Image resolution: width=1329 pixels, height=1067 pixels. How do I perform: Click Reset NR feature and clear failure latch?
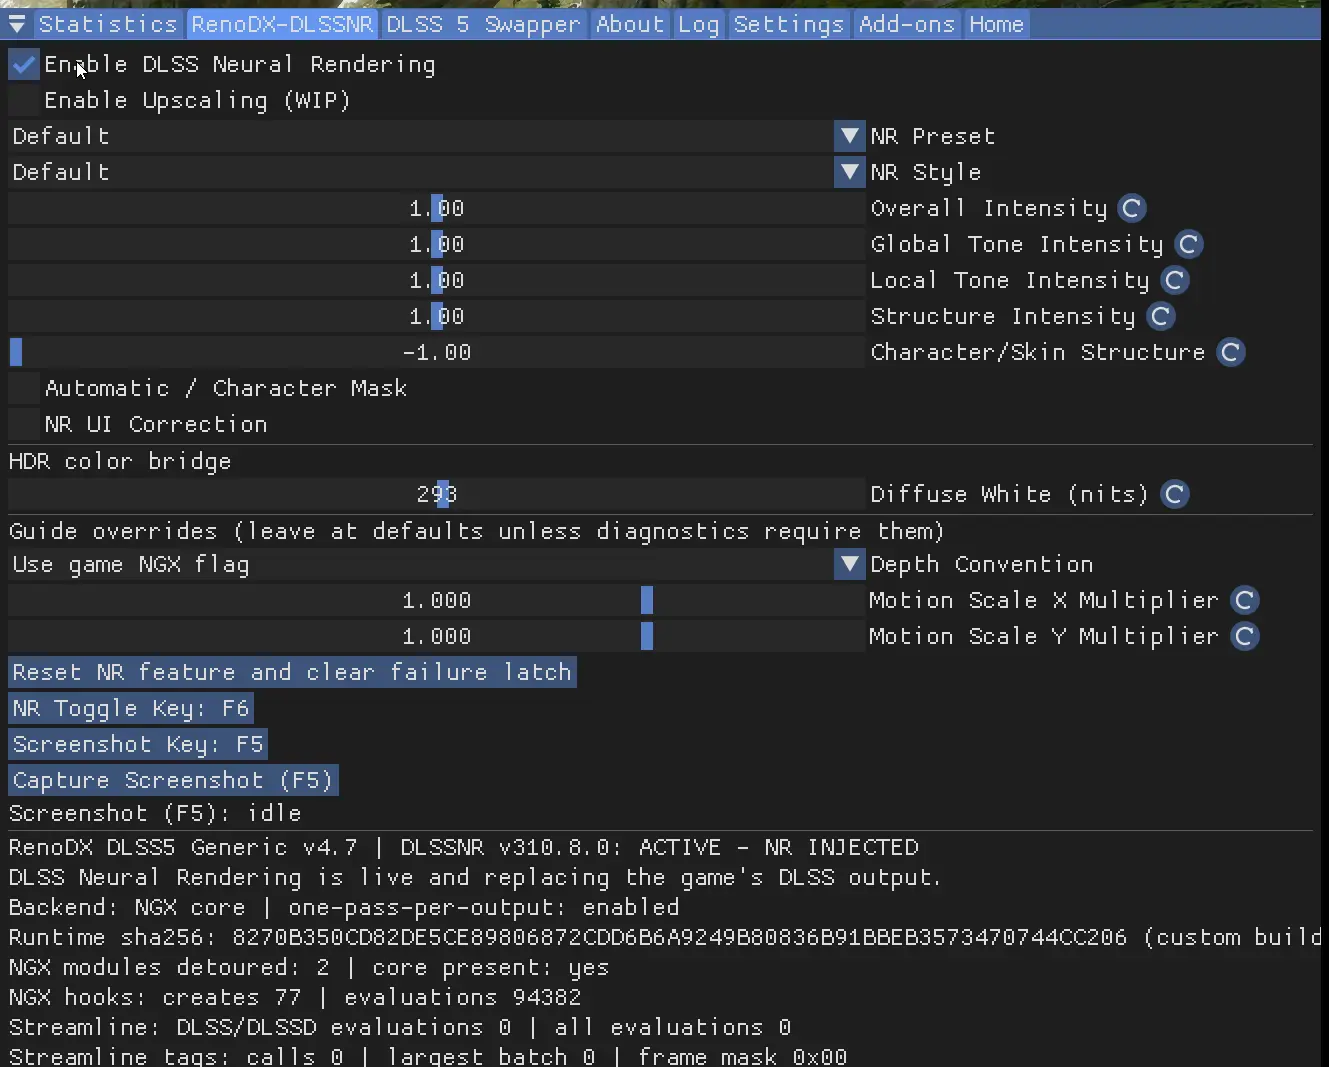pyautogui.click(x=292, y=672)
